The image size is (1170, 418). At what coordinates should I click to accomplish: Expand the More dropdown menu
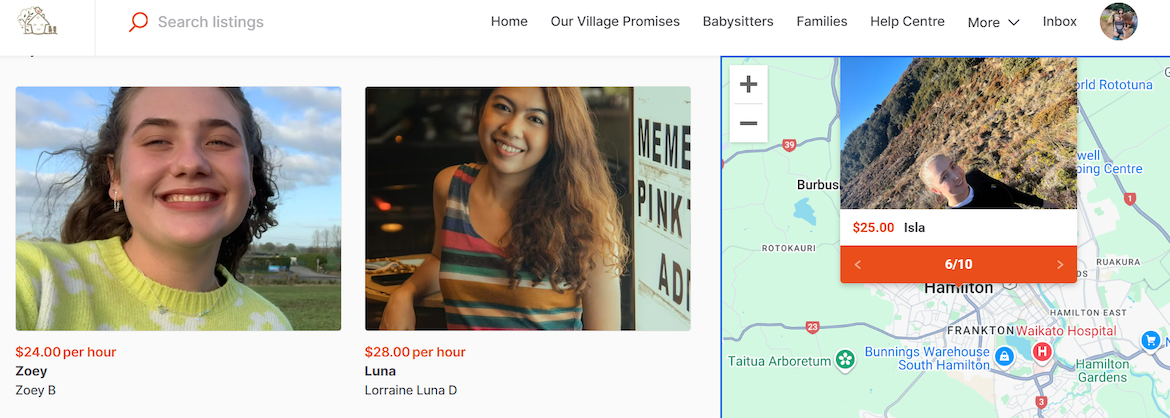tap(993, 22)
